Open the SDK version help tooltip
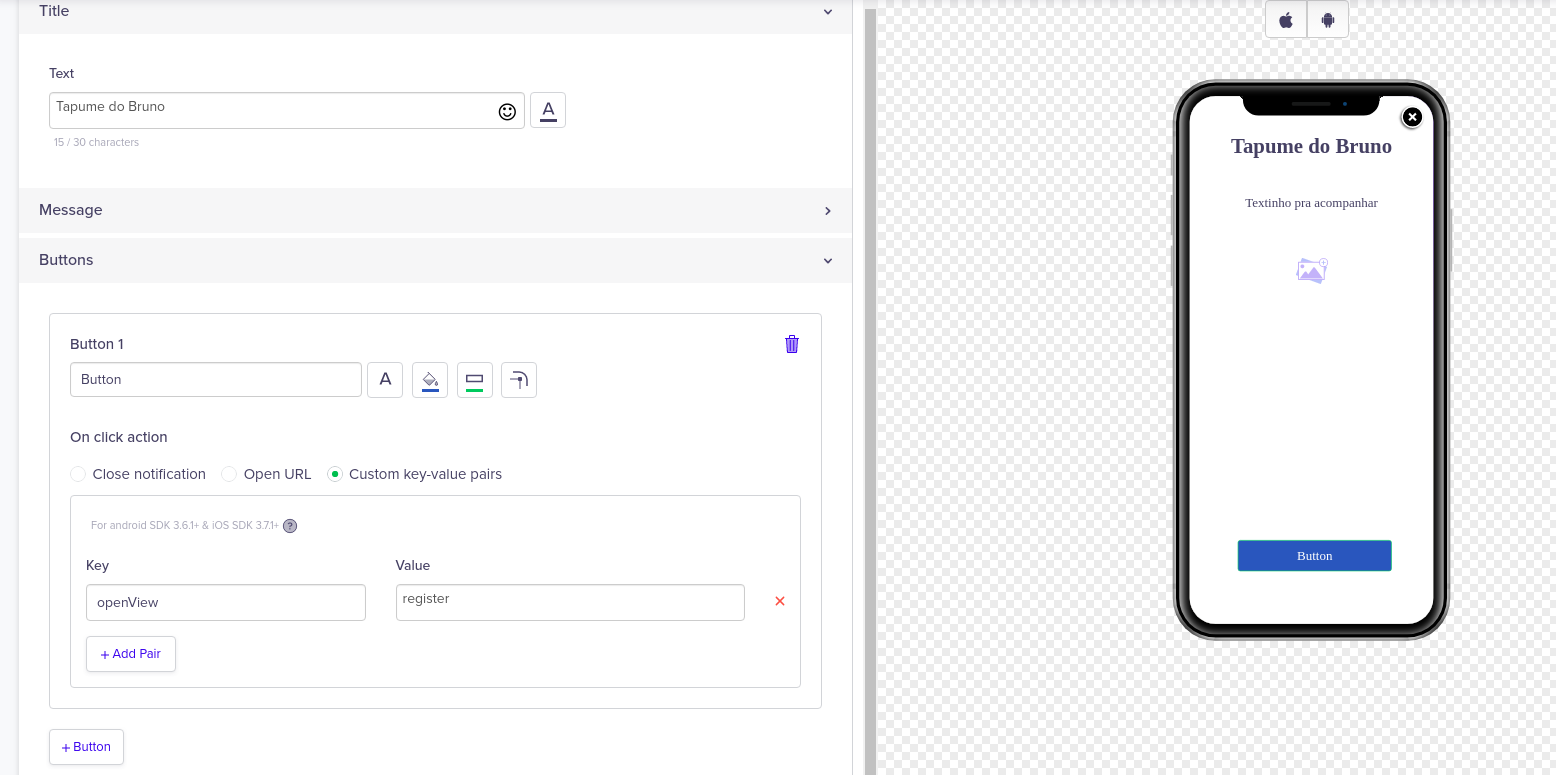 pos(290,525)
